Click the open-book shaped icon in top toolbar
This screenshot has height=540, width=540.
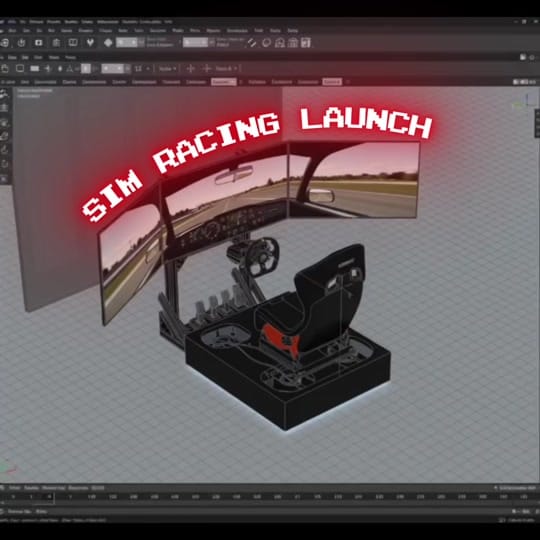point(73,42)
